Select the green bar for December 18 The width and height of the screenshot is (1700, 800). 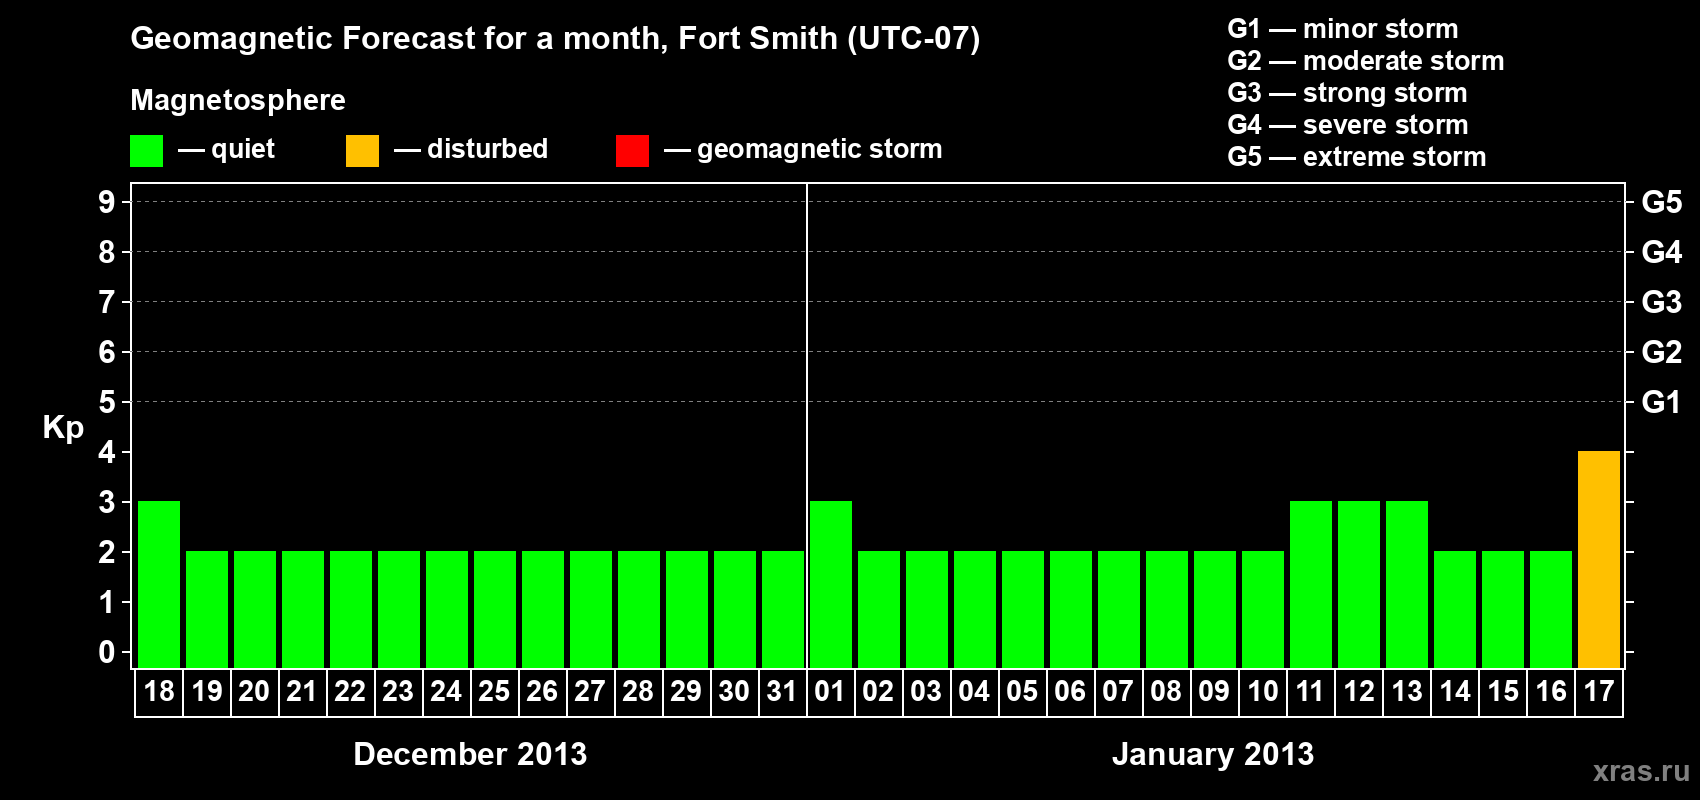[x=159, y=584]
